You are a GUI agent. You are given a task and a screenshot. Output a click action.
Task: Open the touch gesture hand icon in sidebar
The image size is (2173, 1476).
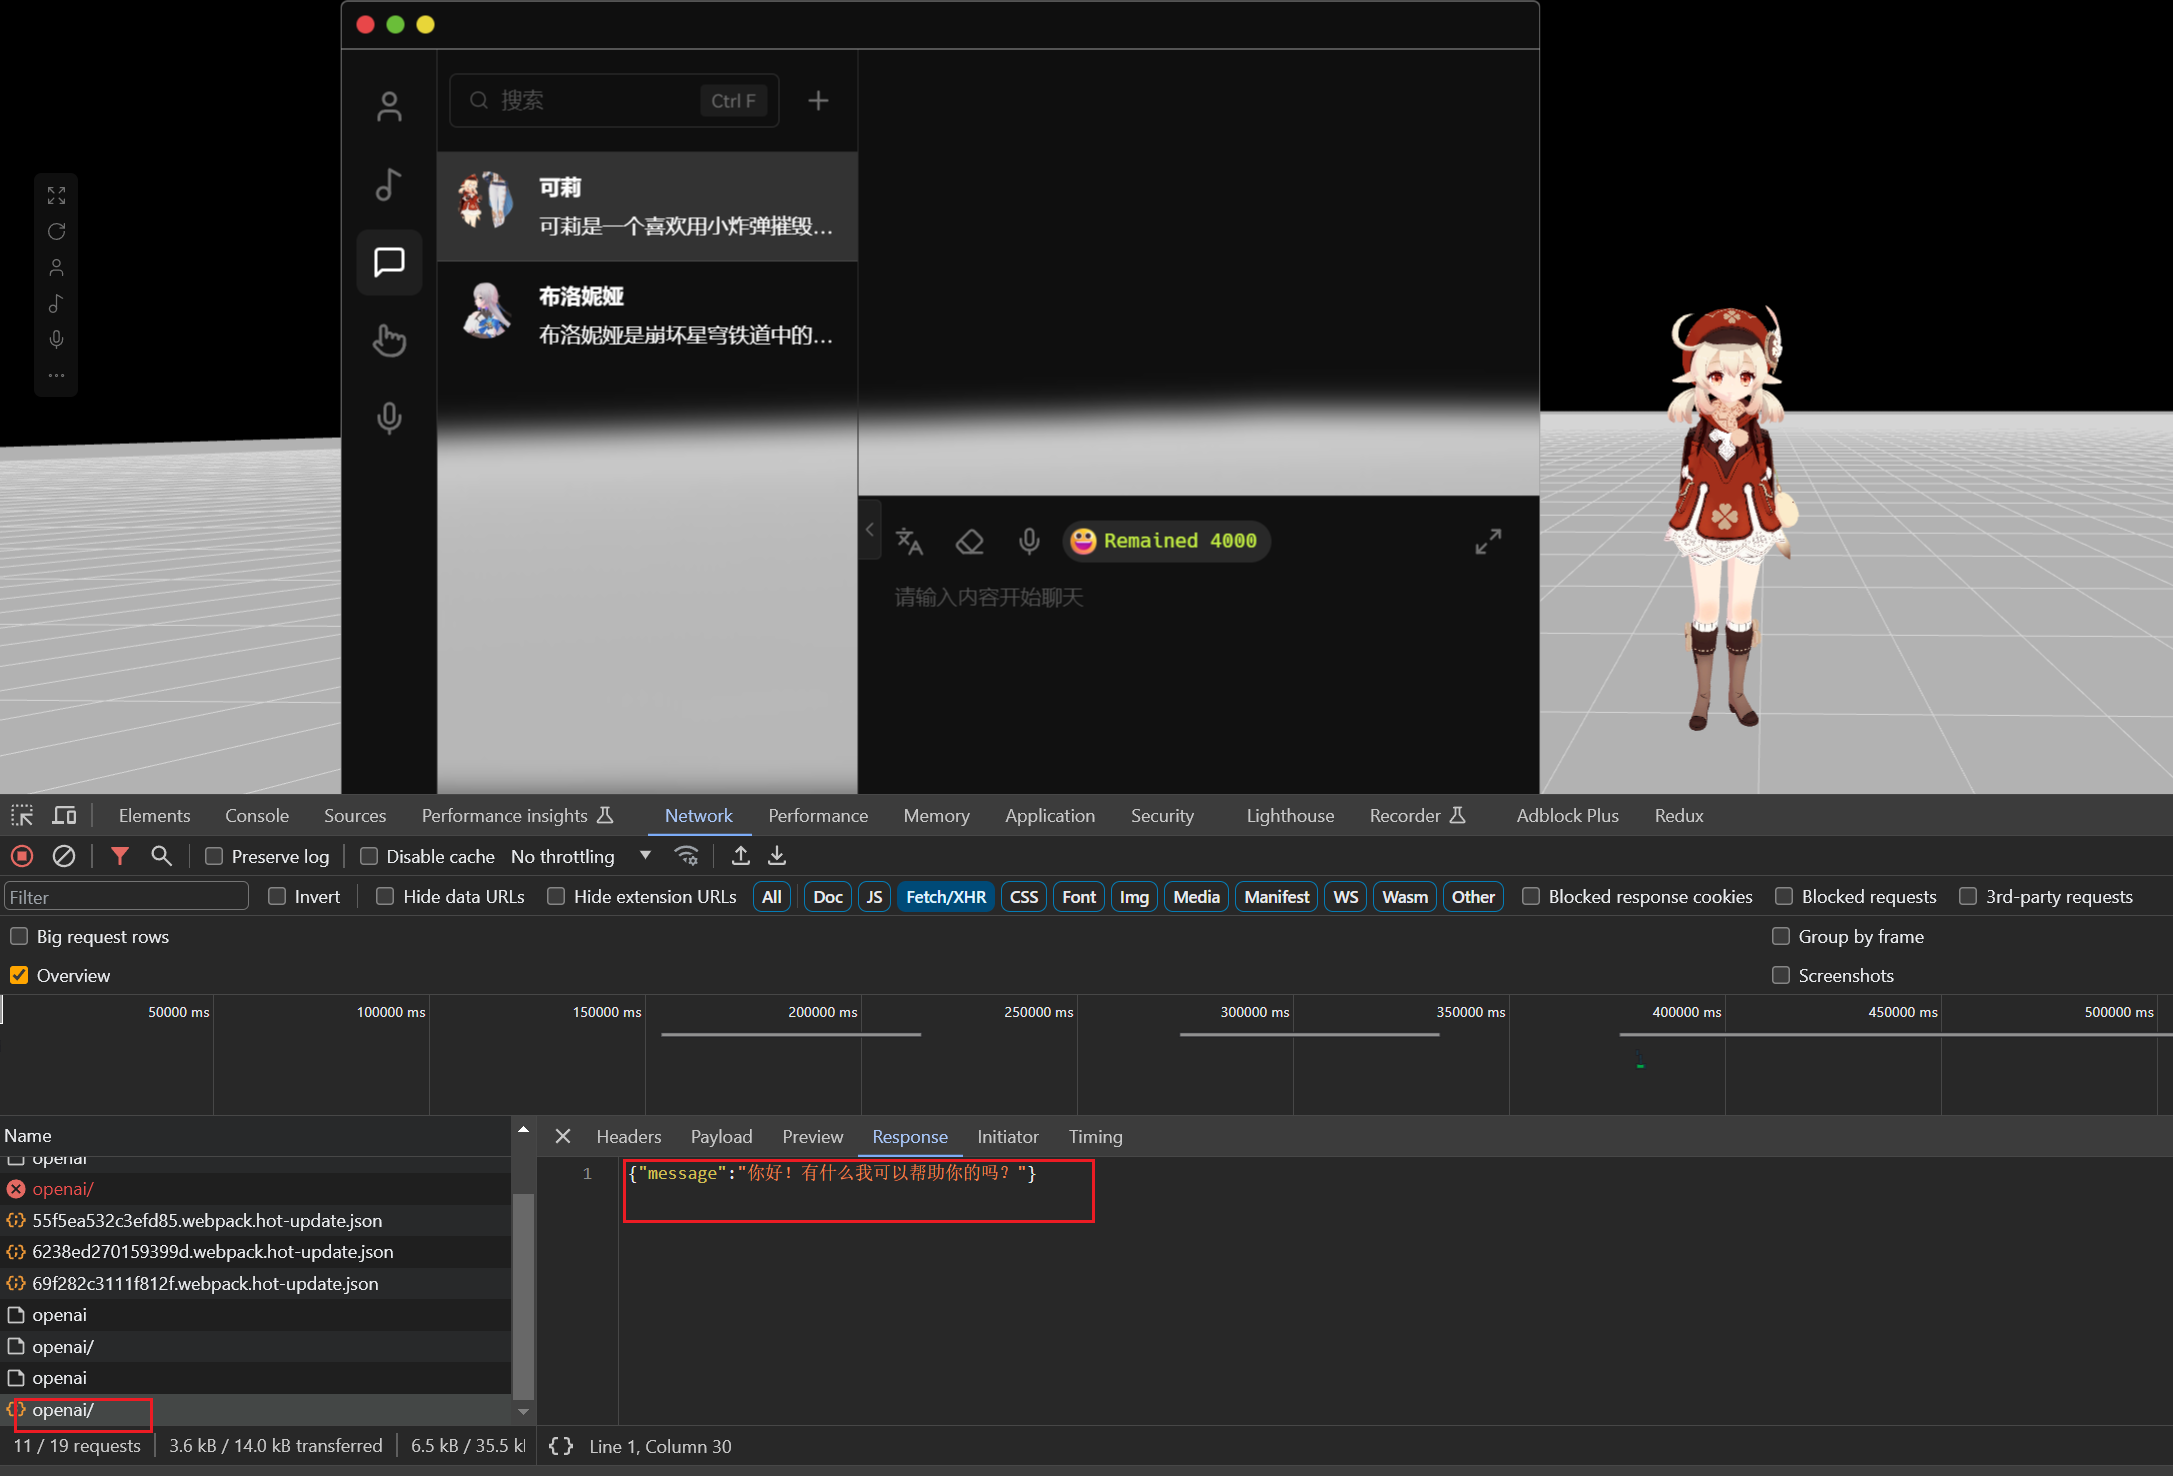point(389,340)
